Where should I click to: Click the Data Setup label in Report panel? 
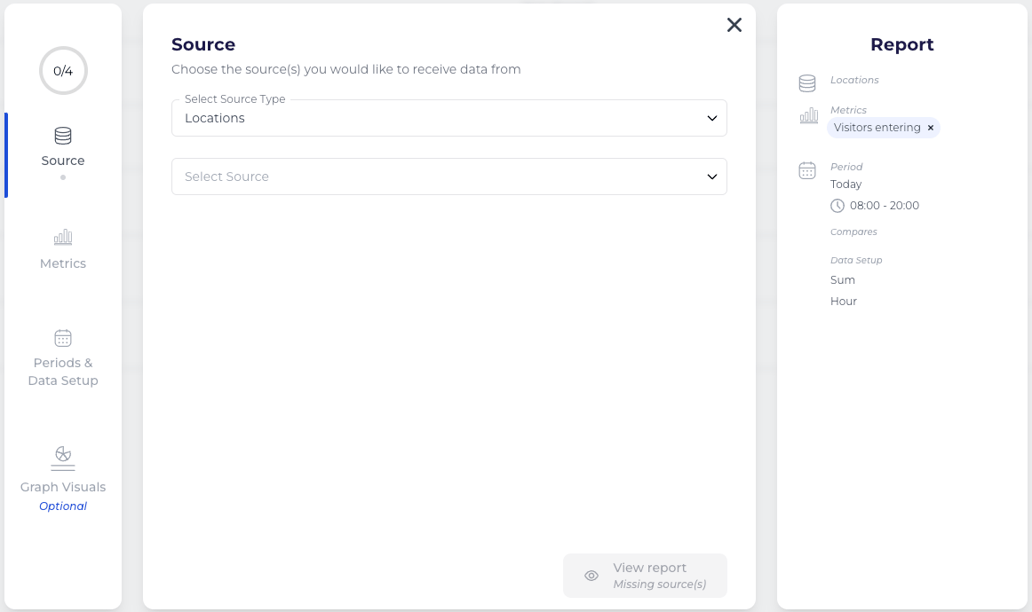click(856, 260)
